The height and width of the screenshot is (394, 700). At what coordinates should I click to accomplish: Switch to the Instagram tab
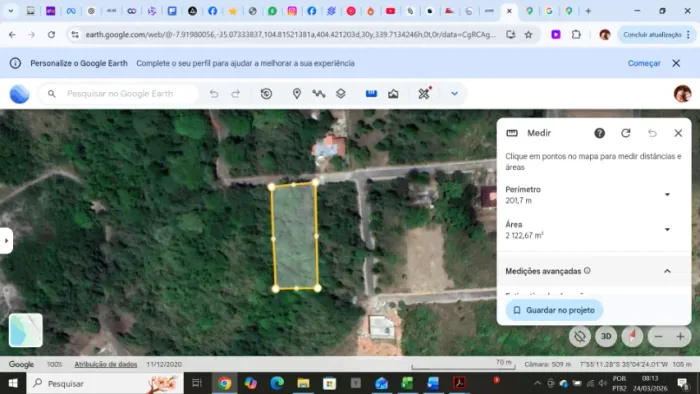tap(292, 11)
